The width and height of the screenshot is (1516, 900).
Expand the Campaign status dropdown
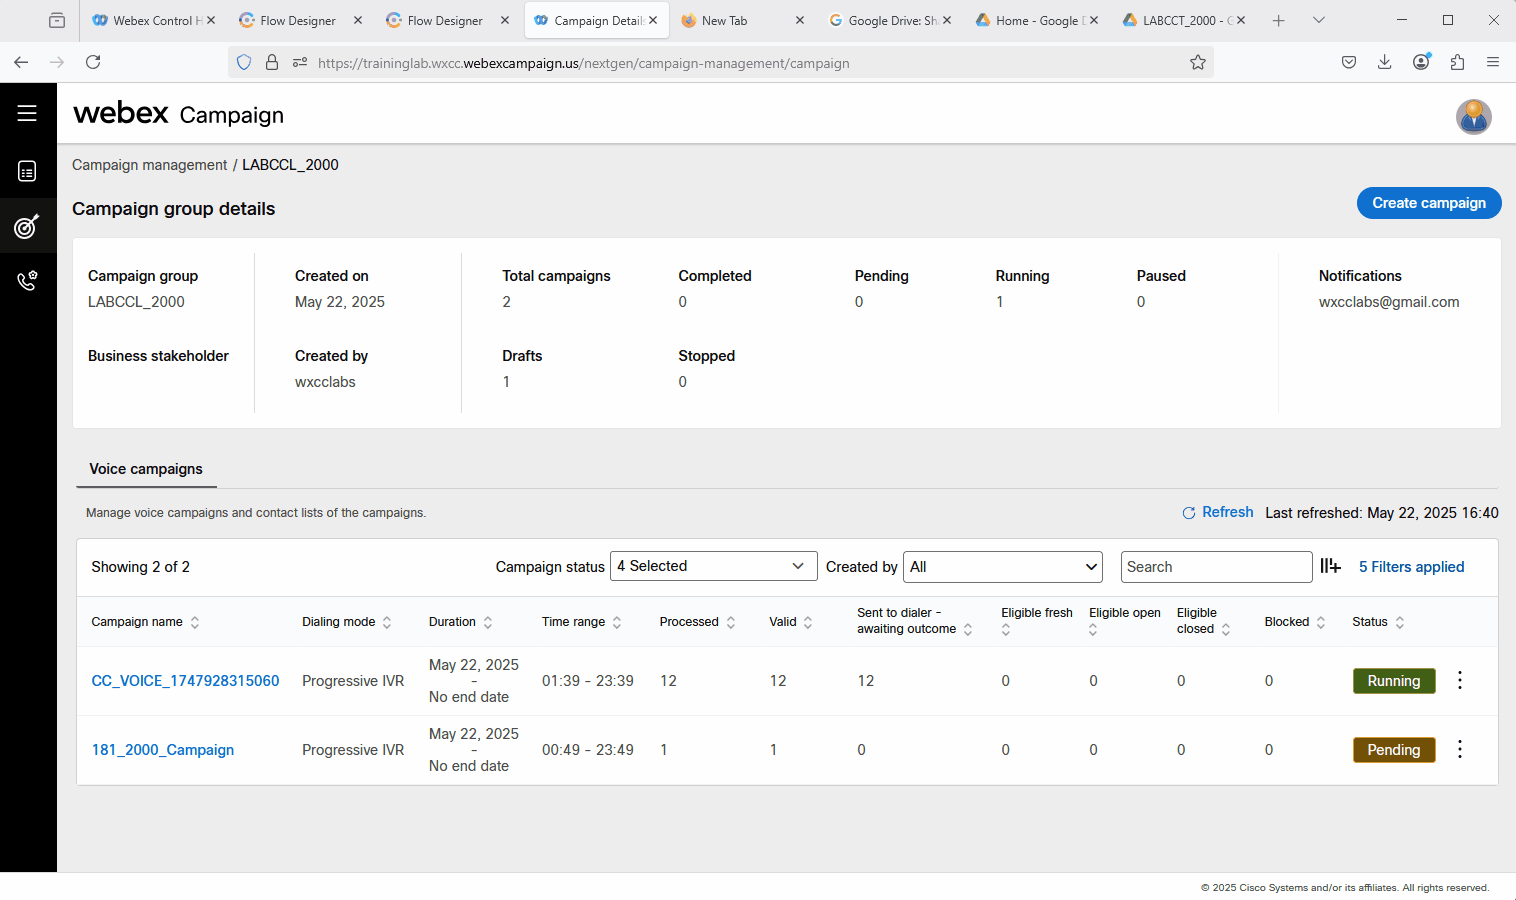coord(713,566)
